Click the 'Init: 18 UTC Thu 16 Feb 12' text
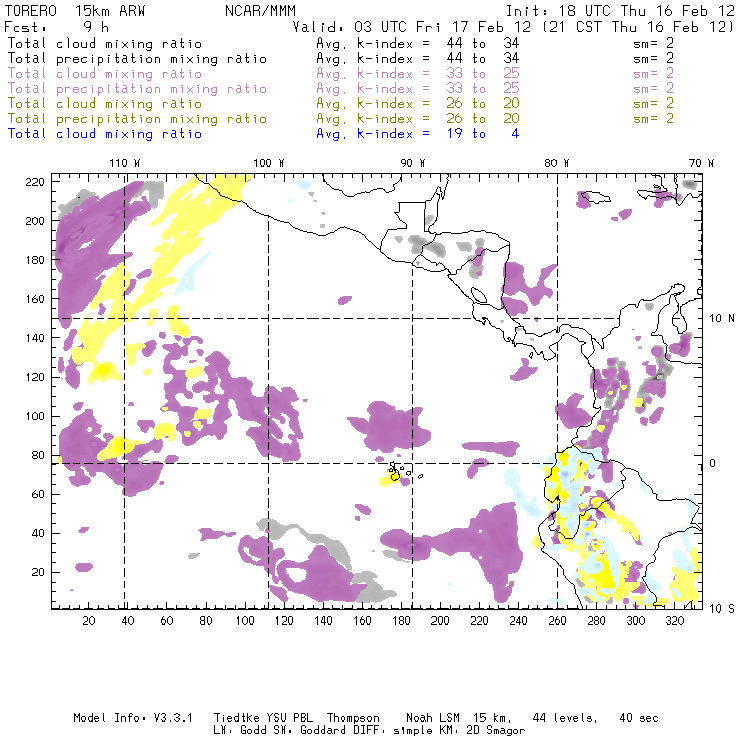 tap(620, 11)
